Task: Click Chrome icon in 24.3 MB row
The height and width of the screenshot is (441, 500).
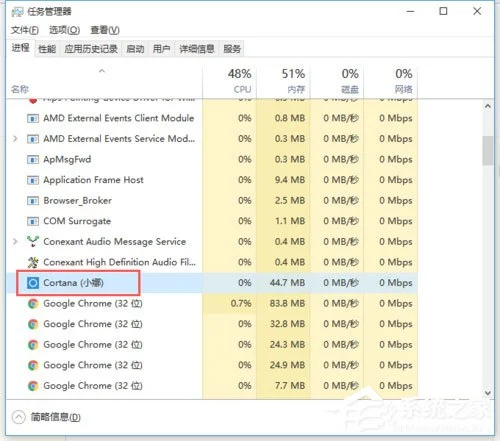Action: click(33, 345)
